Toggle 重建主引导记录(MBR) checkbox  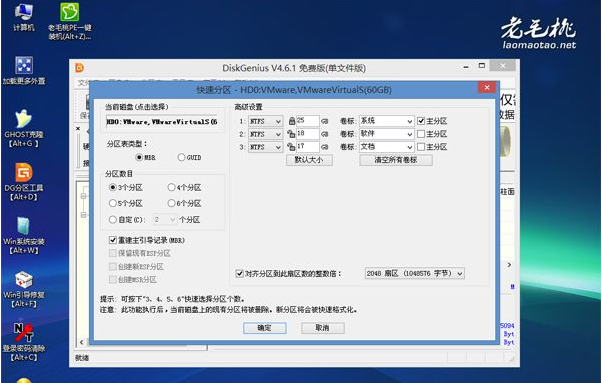147,240
